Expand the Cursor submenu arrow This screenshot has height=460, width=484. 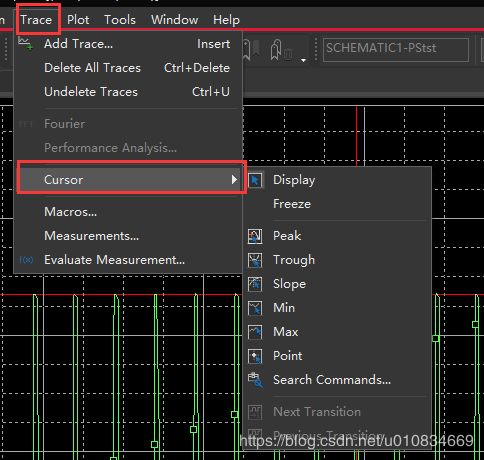[x=234, y=180]
